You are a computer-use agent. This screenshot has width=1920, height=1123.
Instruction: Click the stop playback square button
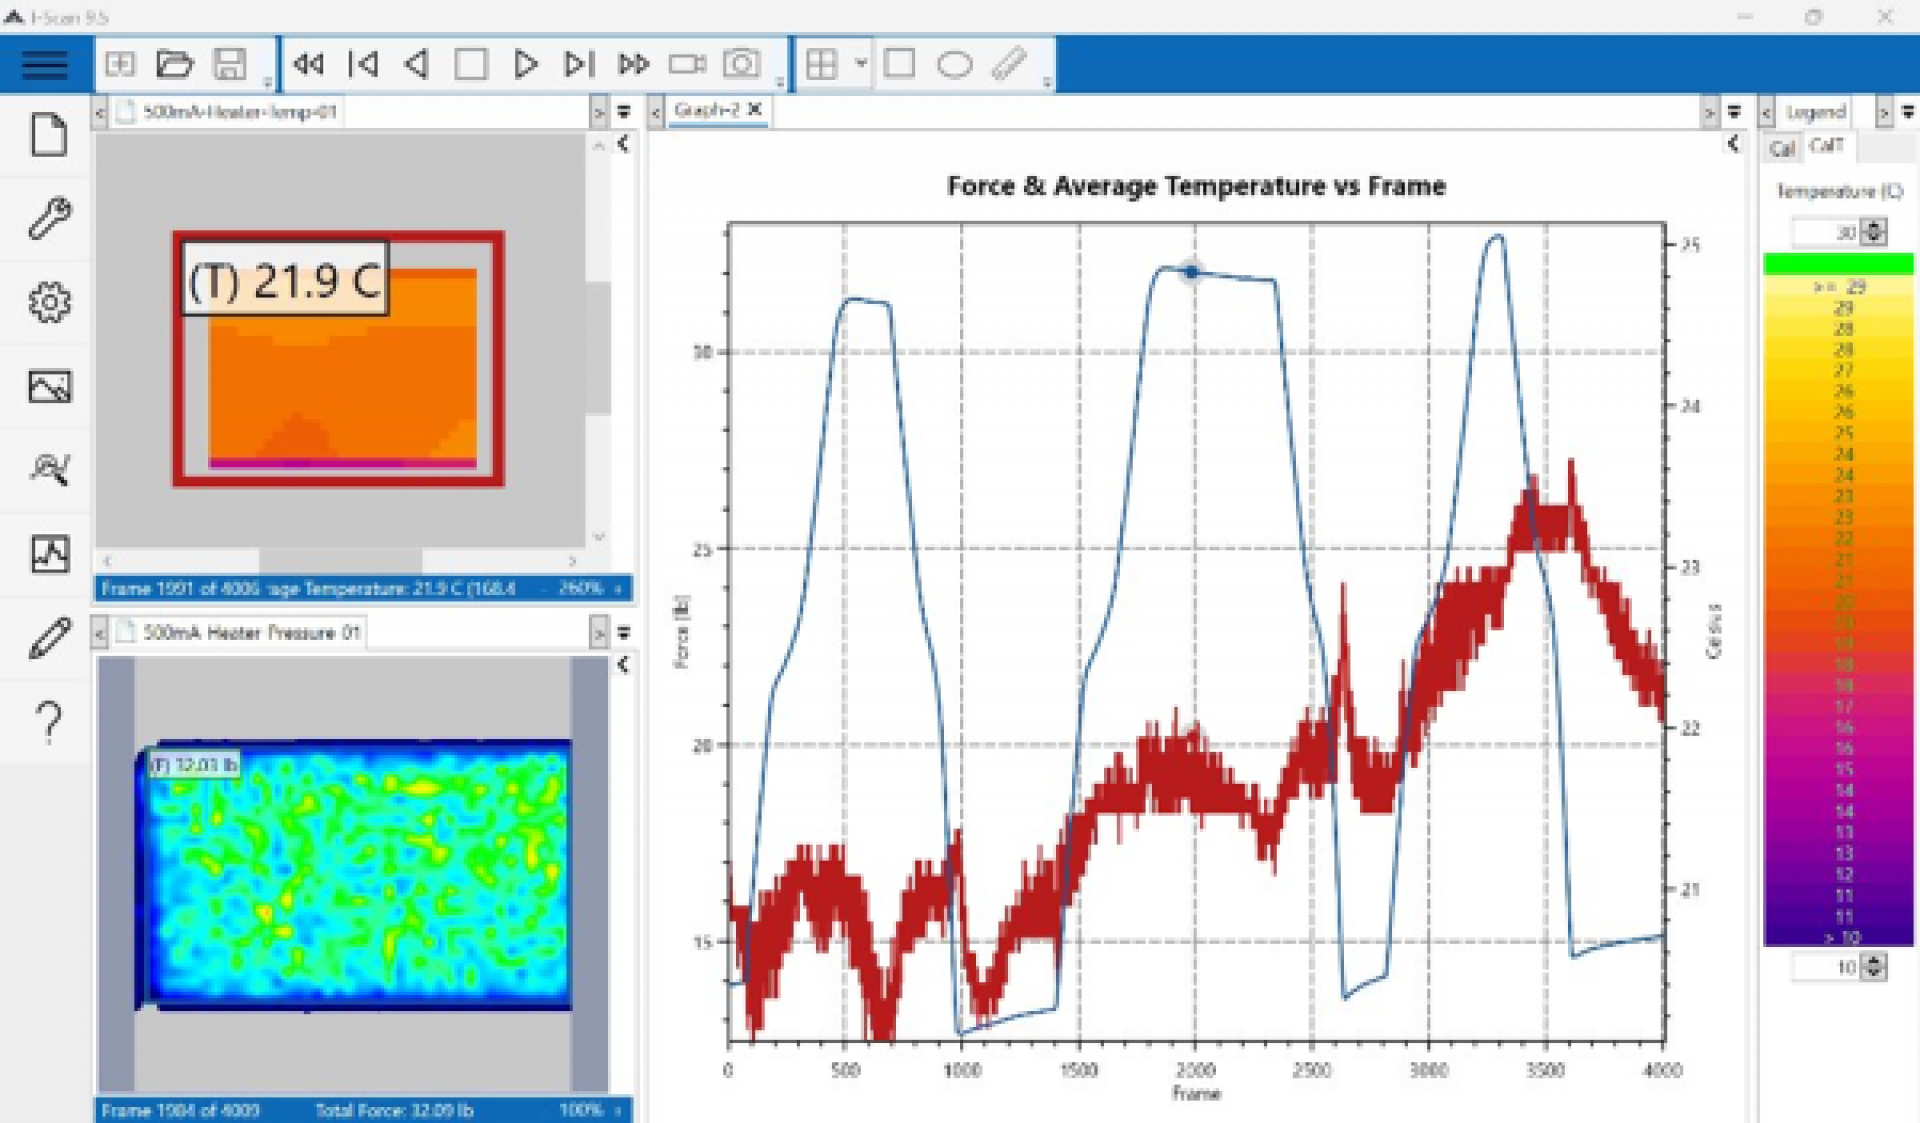tap(471, 65)
